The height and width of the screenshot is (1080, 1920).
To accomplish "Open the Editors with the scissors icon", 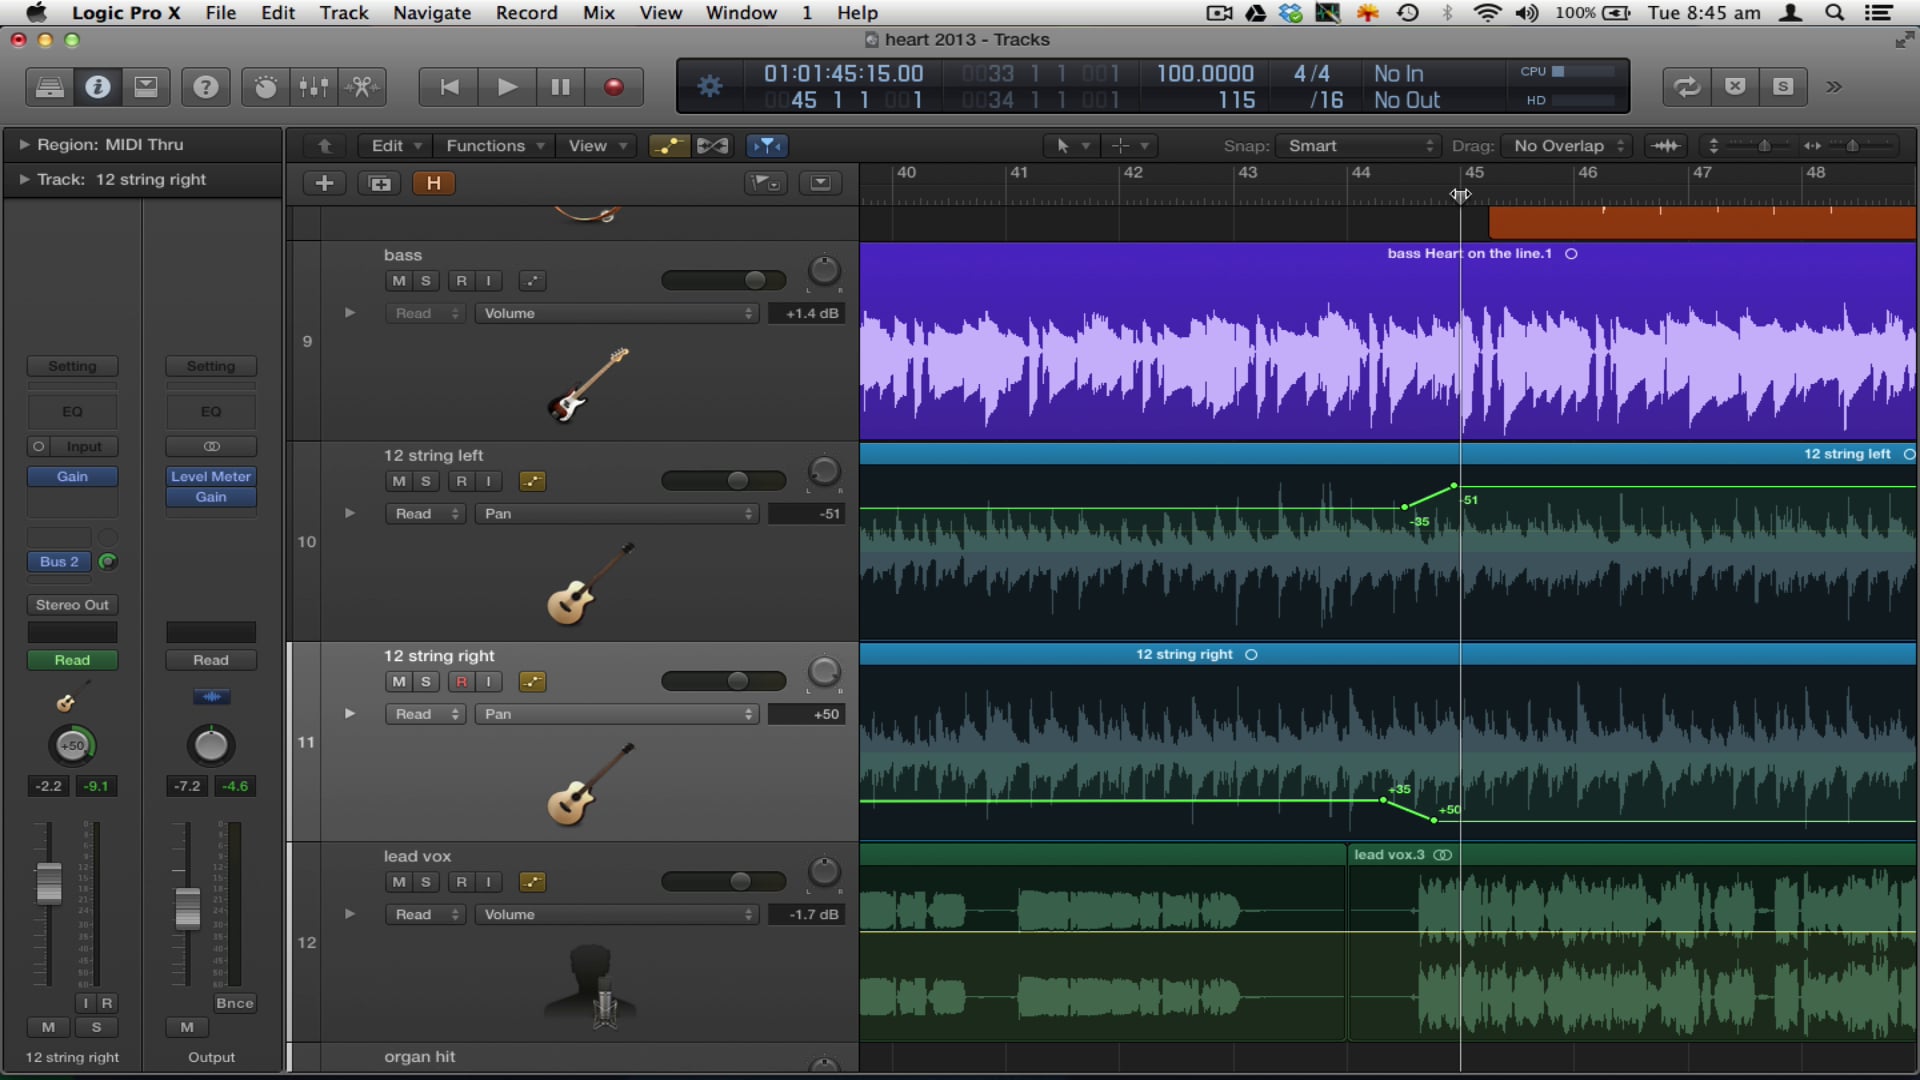I will [x=362, y=87].
